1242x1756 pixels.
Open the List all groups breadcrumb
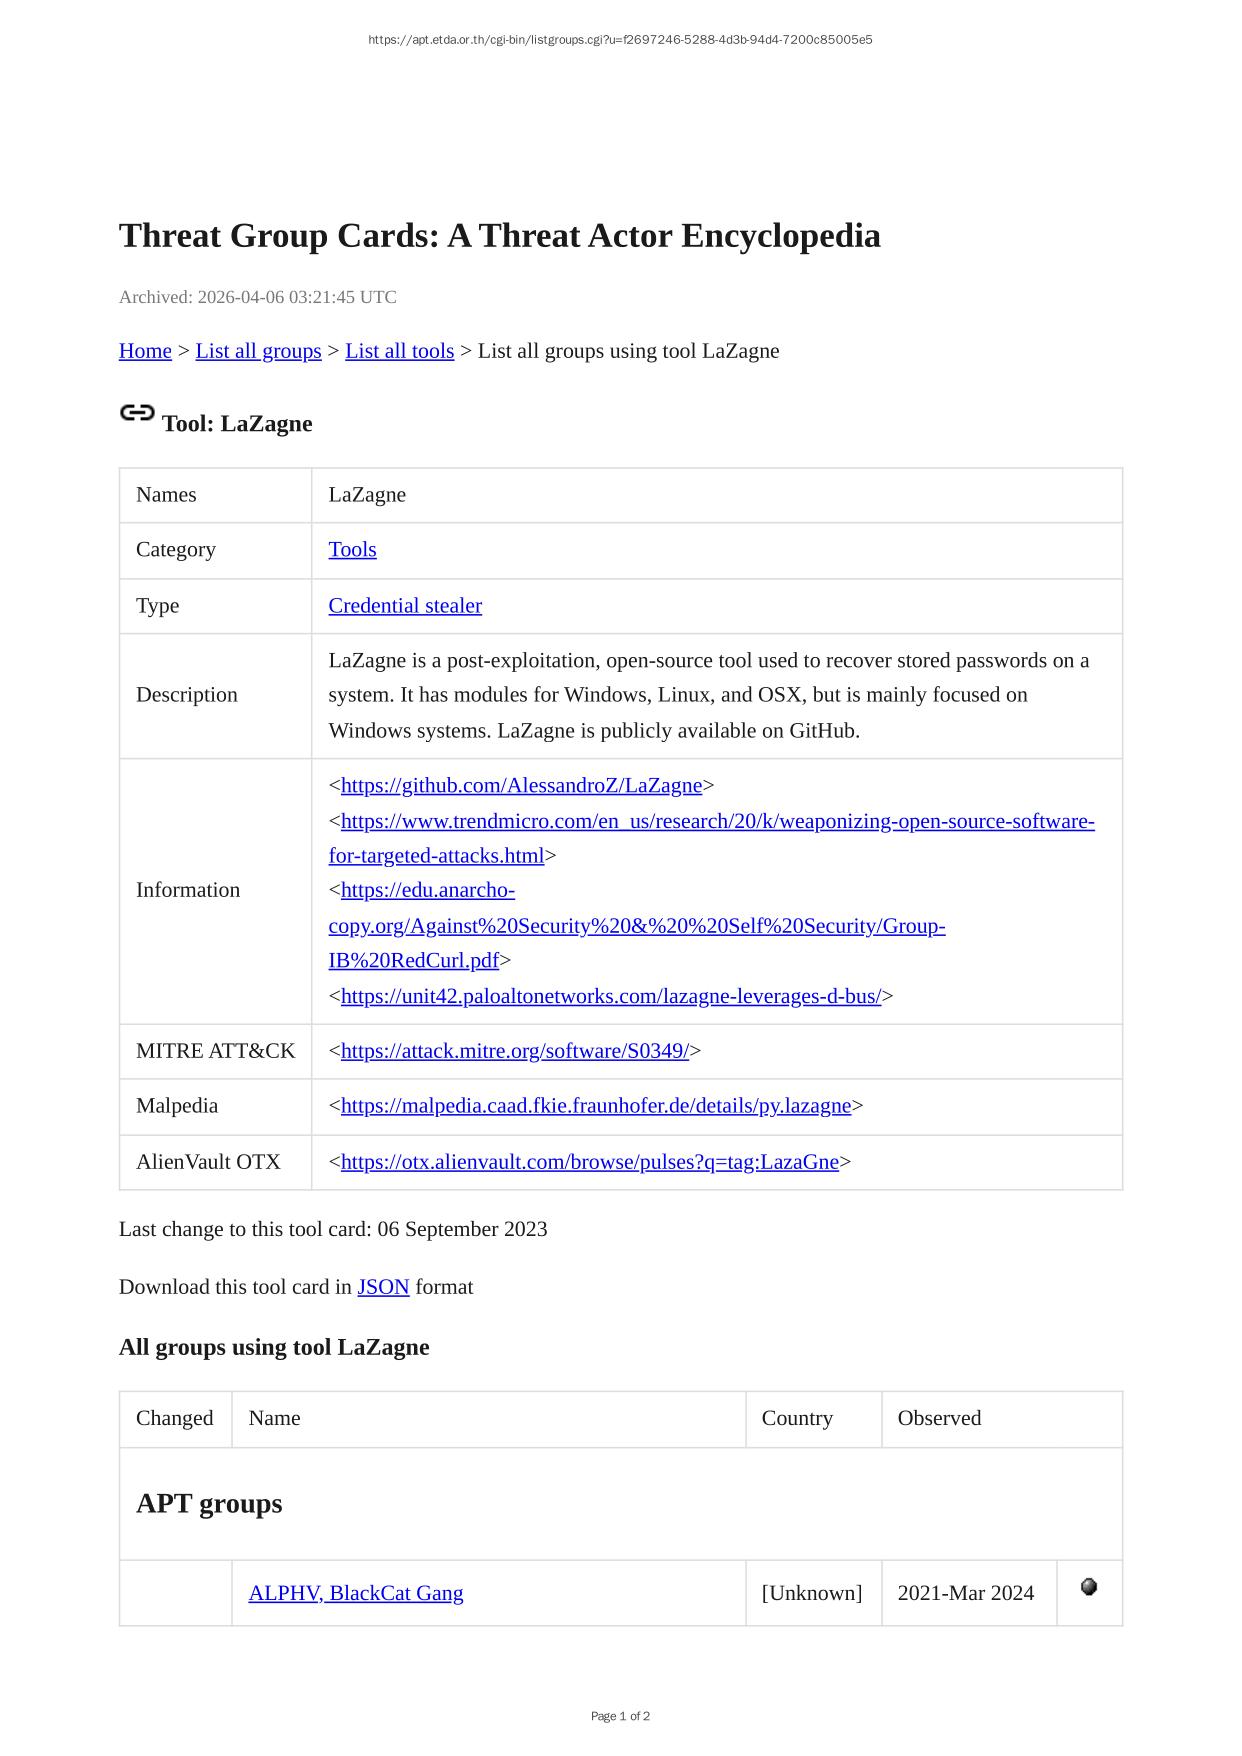258,351
